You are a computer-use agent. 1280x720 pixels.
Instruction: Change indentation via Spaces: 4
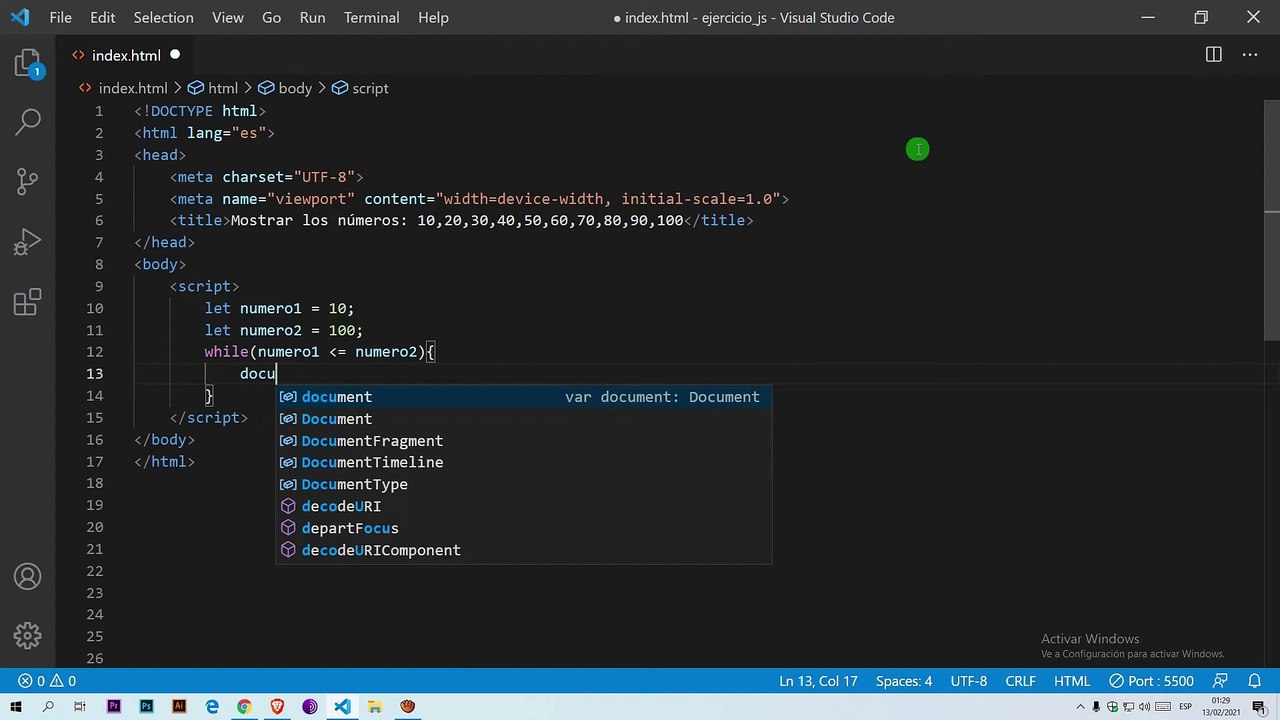903,681
